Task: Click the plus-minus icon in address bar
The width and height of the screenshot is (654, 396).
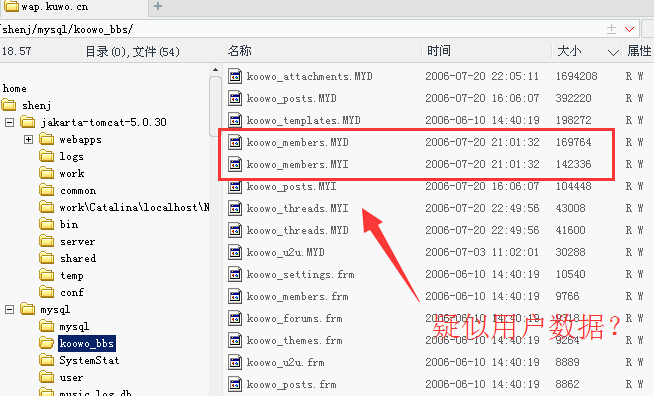Action: (611, 29)
